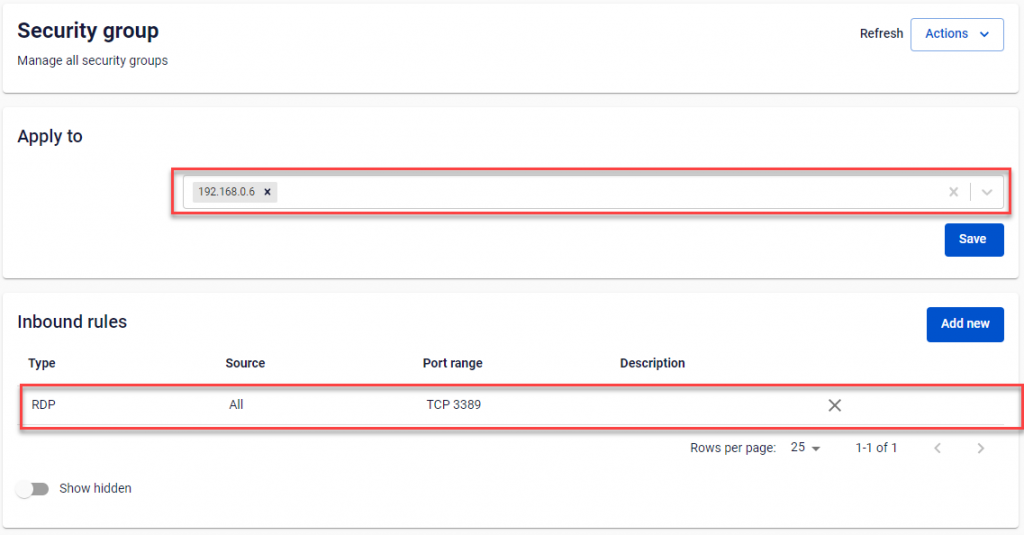This screenshot has height=535, width=1024.
Task: Toggle the Show hidden switch
Action: (x=33, y=489)
